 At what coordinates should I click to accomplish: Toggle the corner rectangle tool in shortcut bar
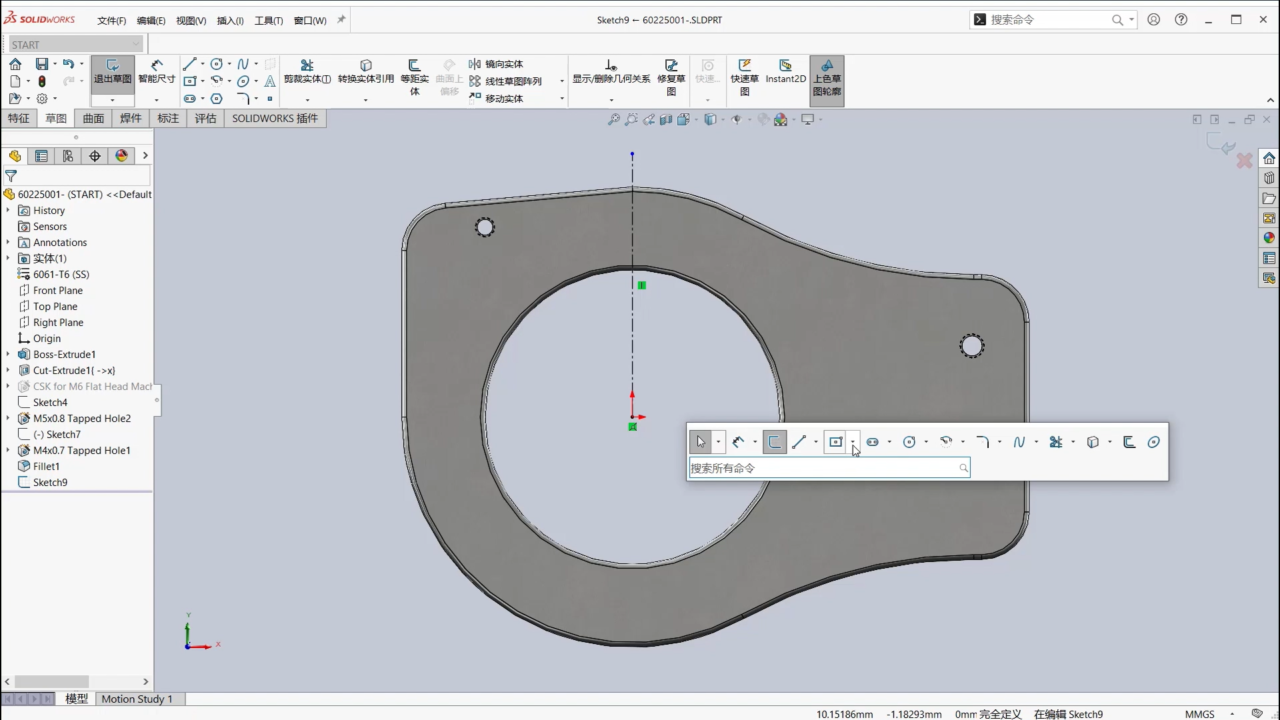[x=836, y=442]
